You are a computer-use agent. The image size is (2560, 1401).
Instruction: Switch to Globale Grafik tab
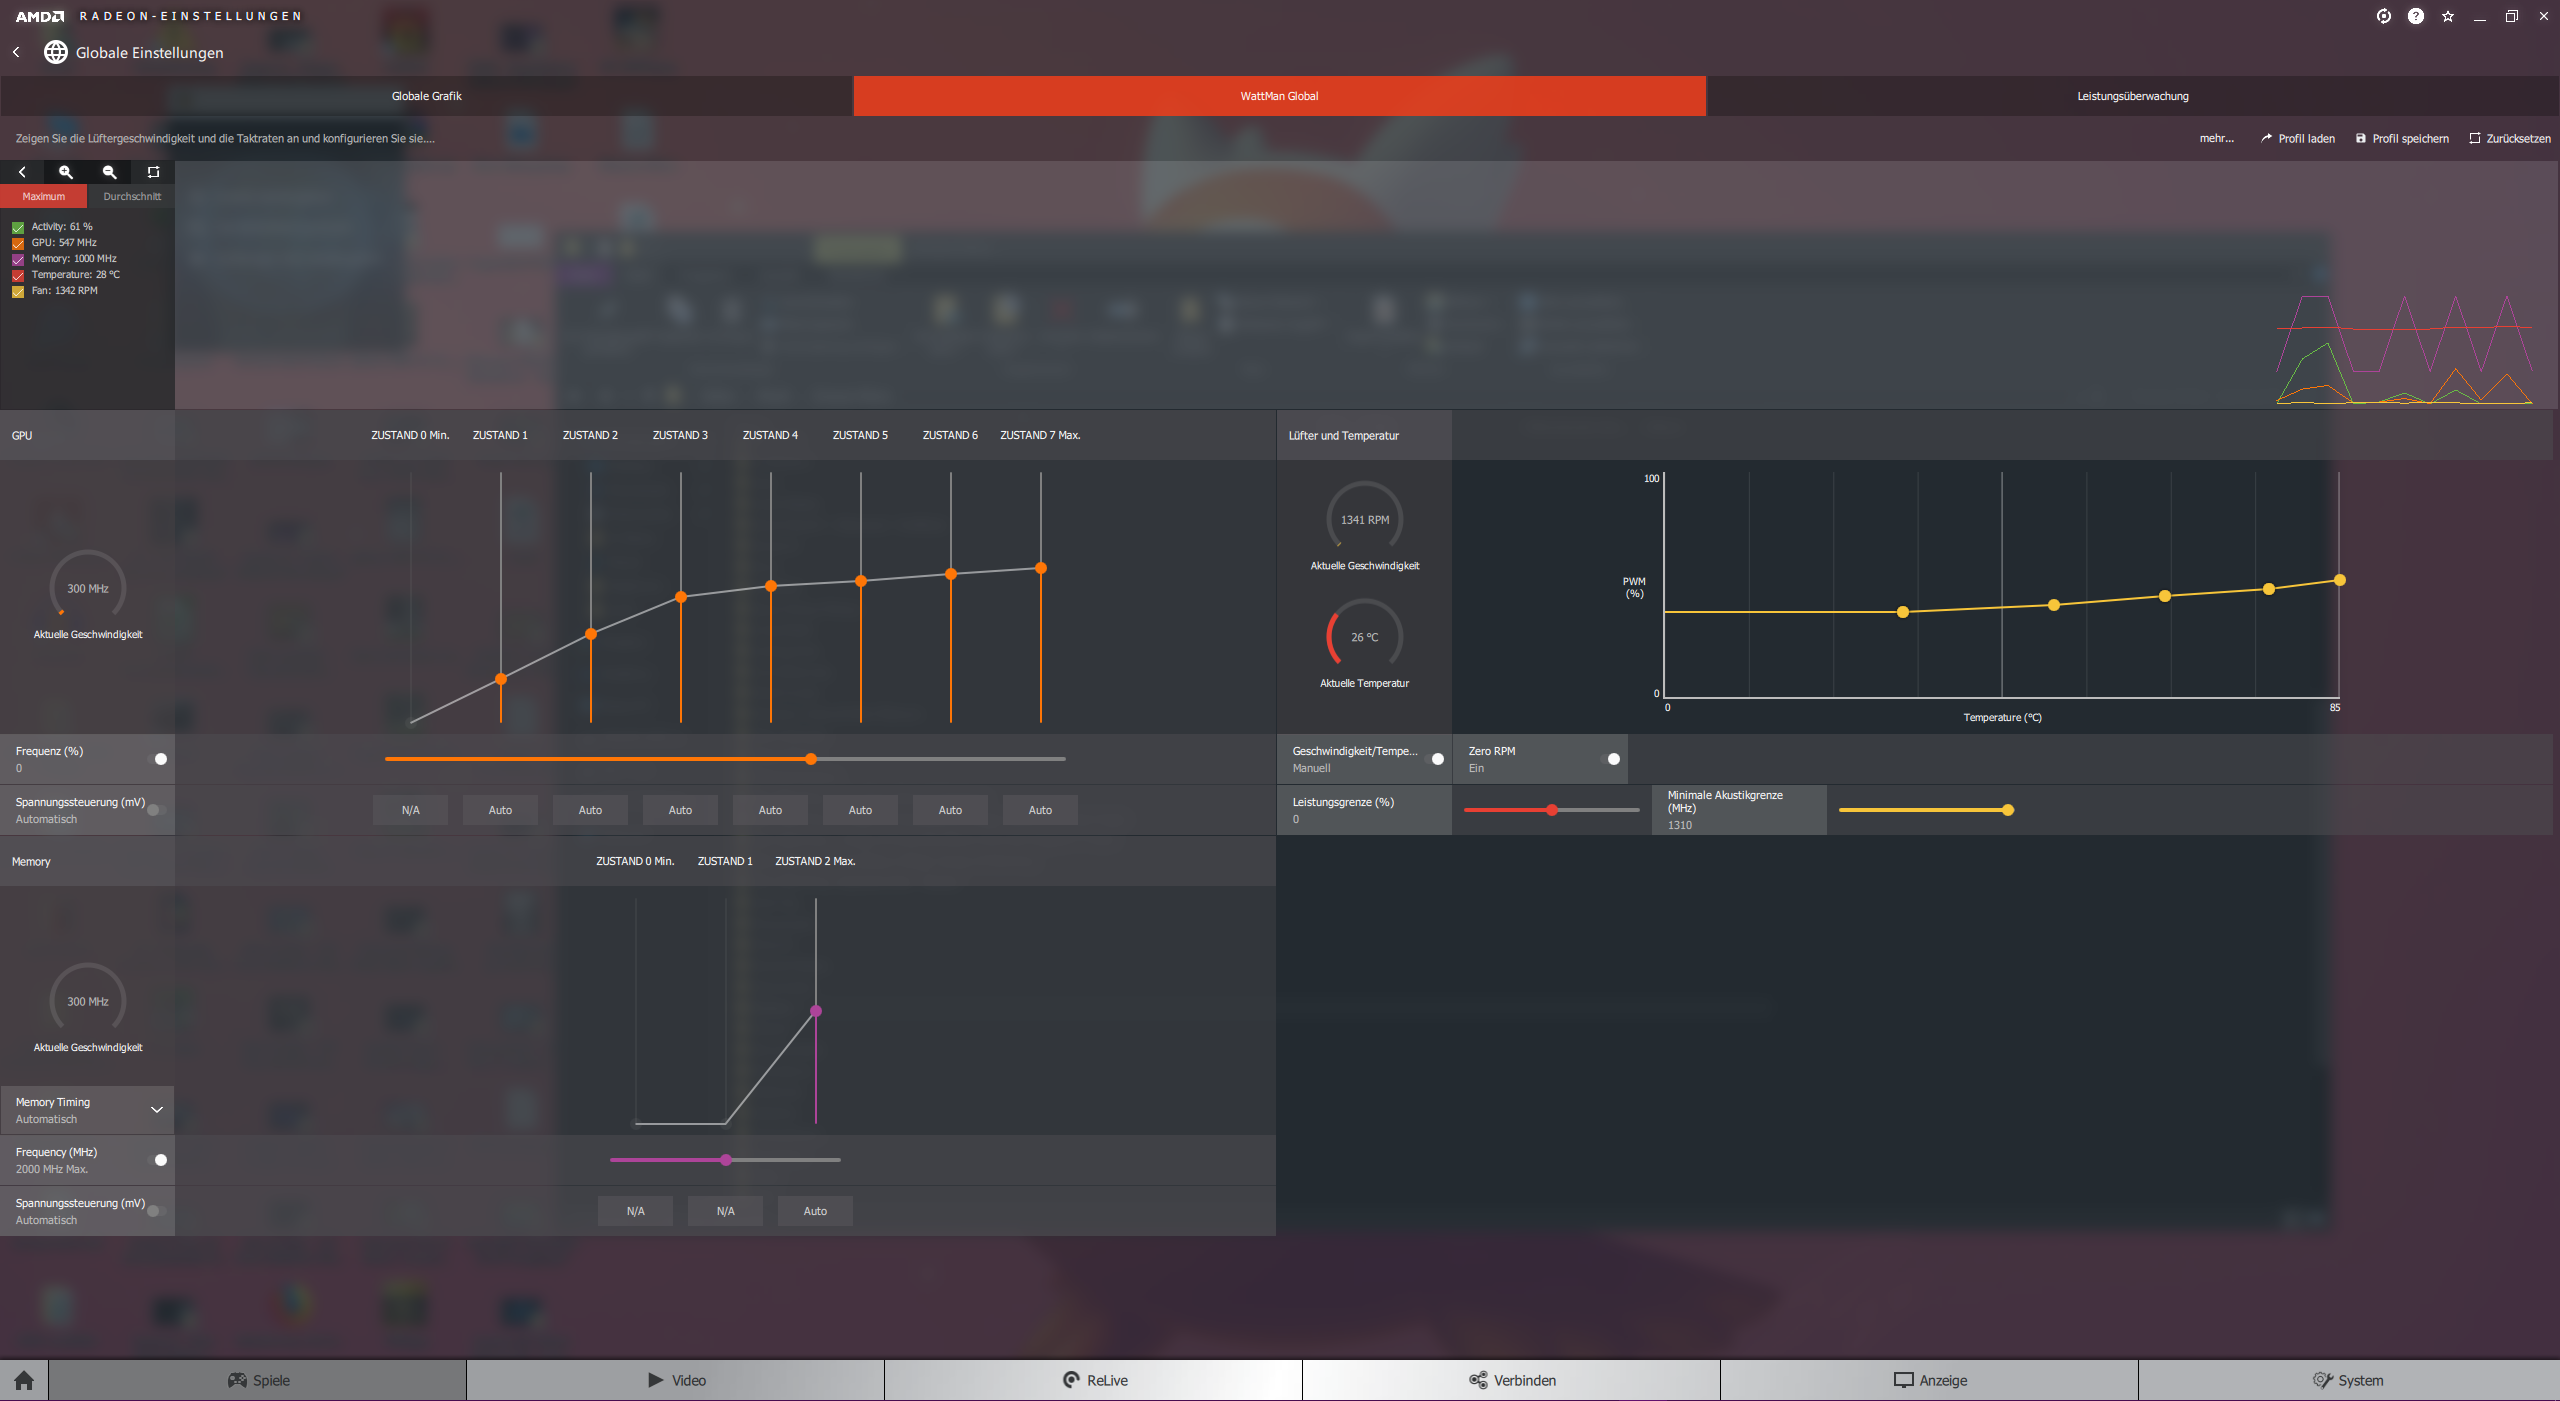(426, 95)
